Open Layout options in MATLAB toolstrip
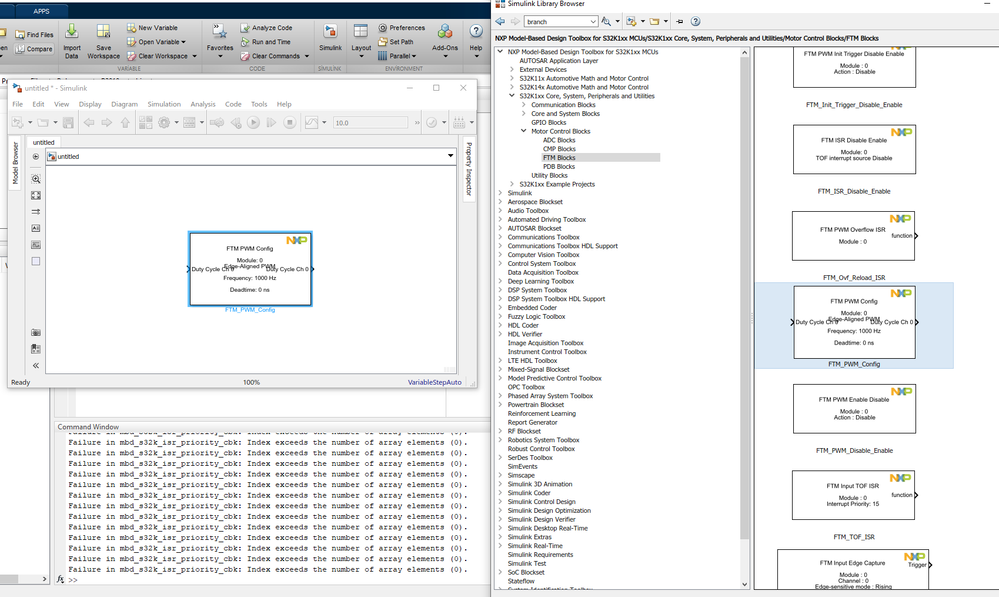Image resolution: width=999 pixels, height=597 pixels. (x=361, y=41)
